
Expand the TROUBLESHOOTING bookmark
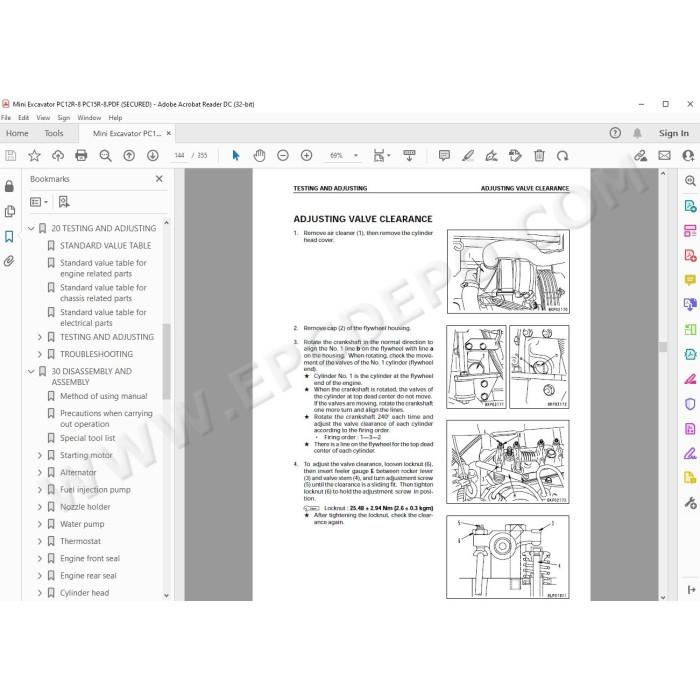(40, 354)
